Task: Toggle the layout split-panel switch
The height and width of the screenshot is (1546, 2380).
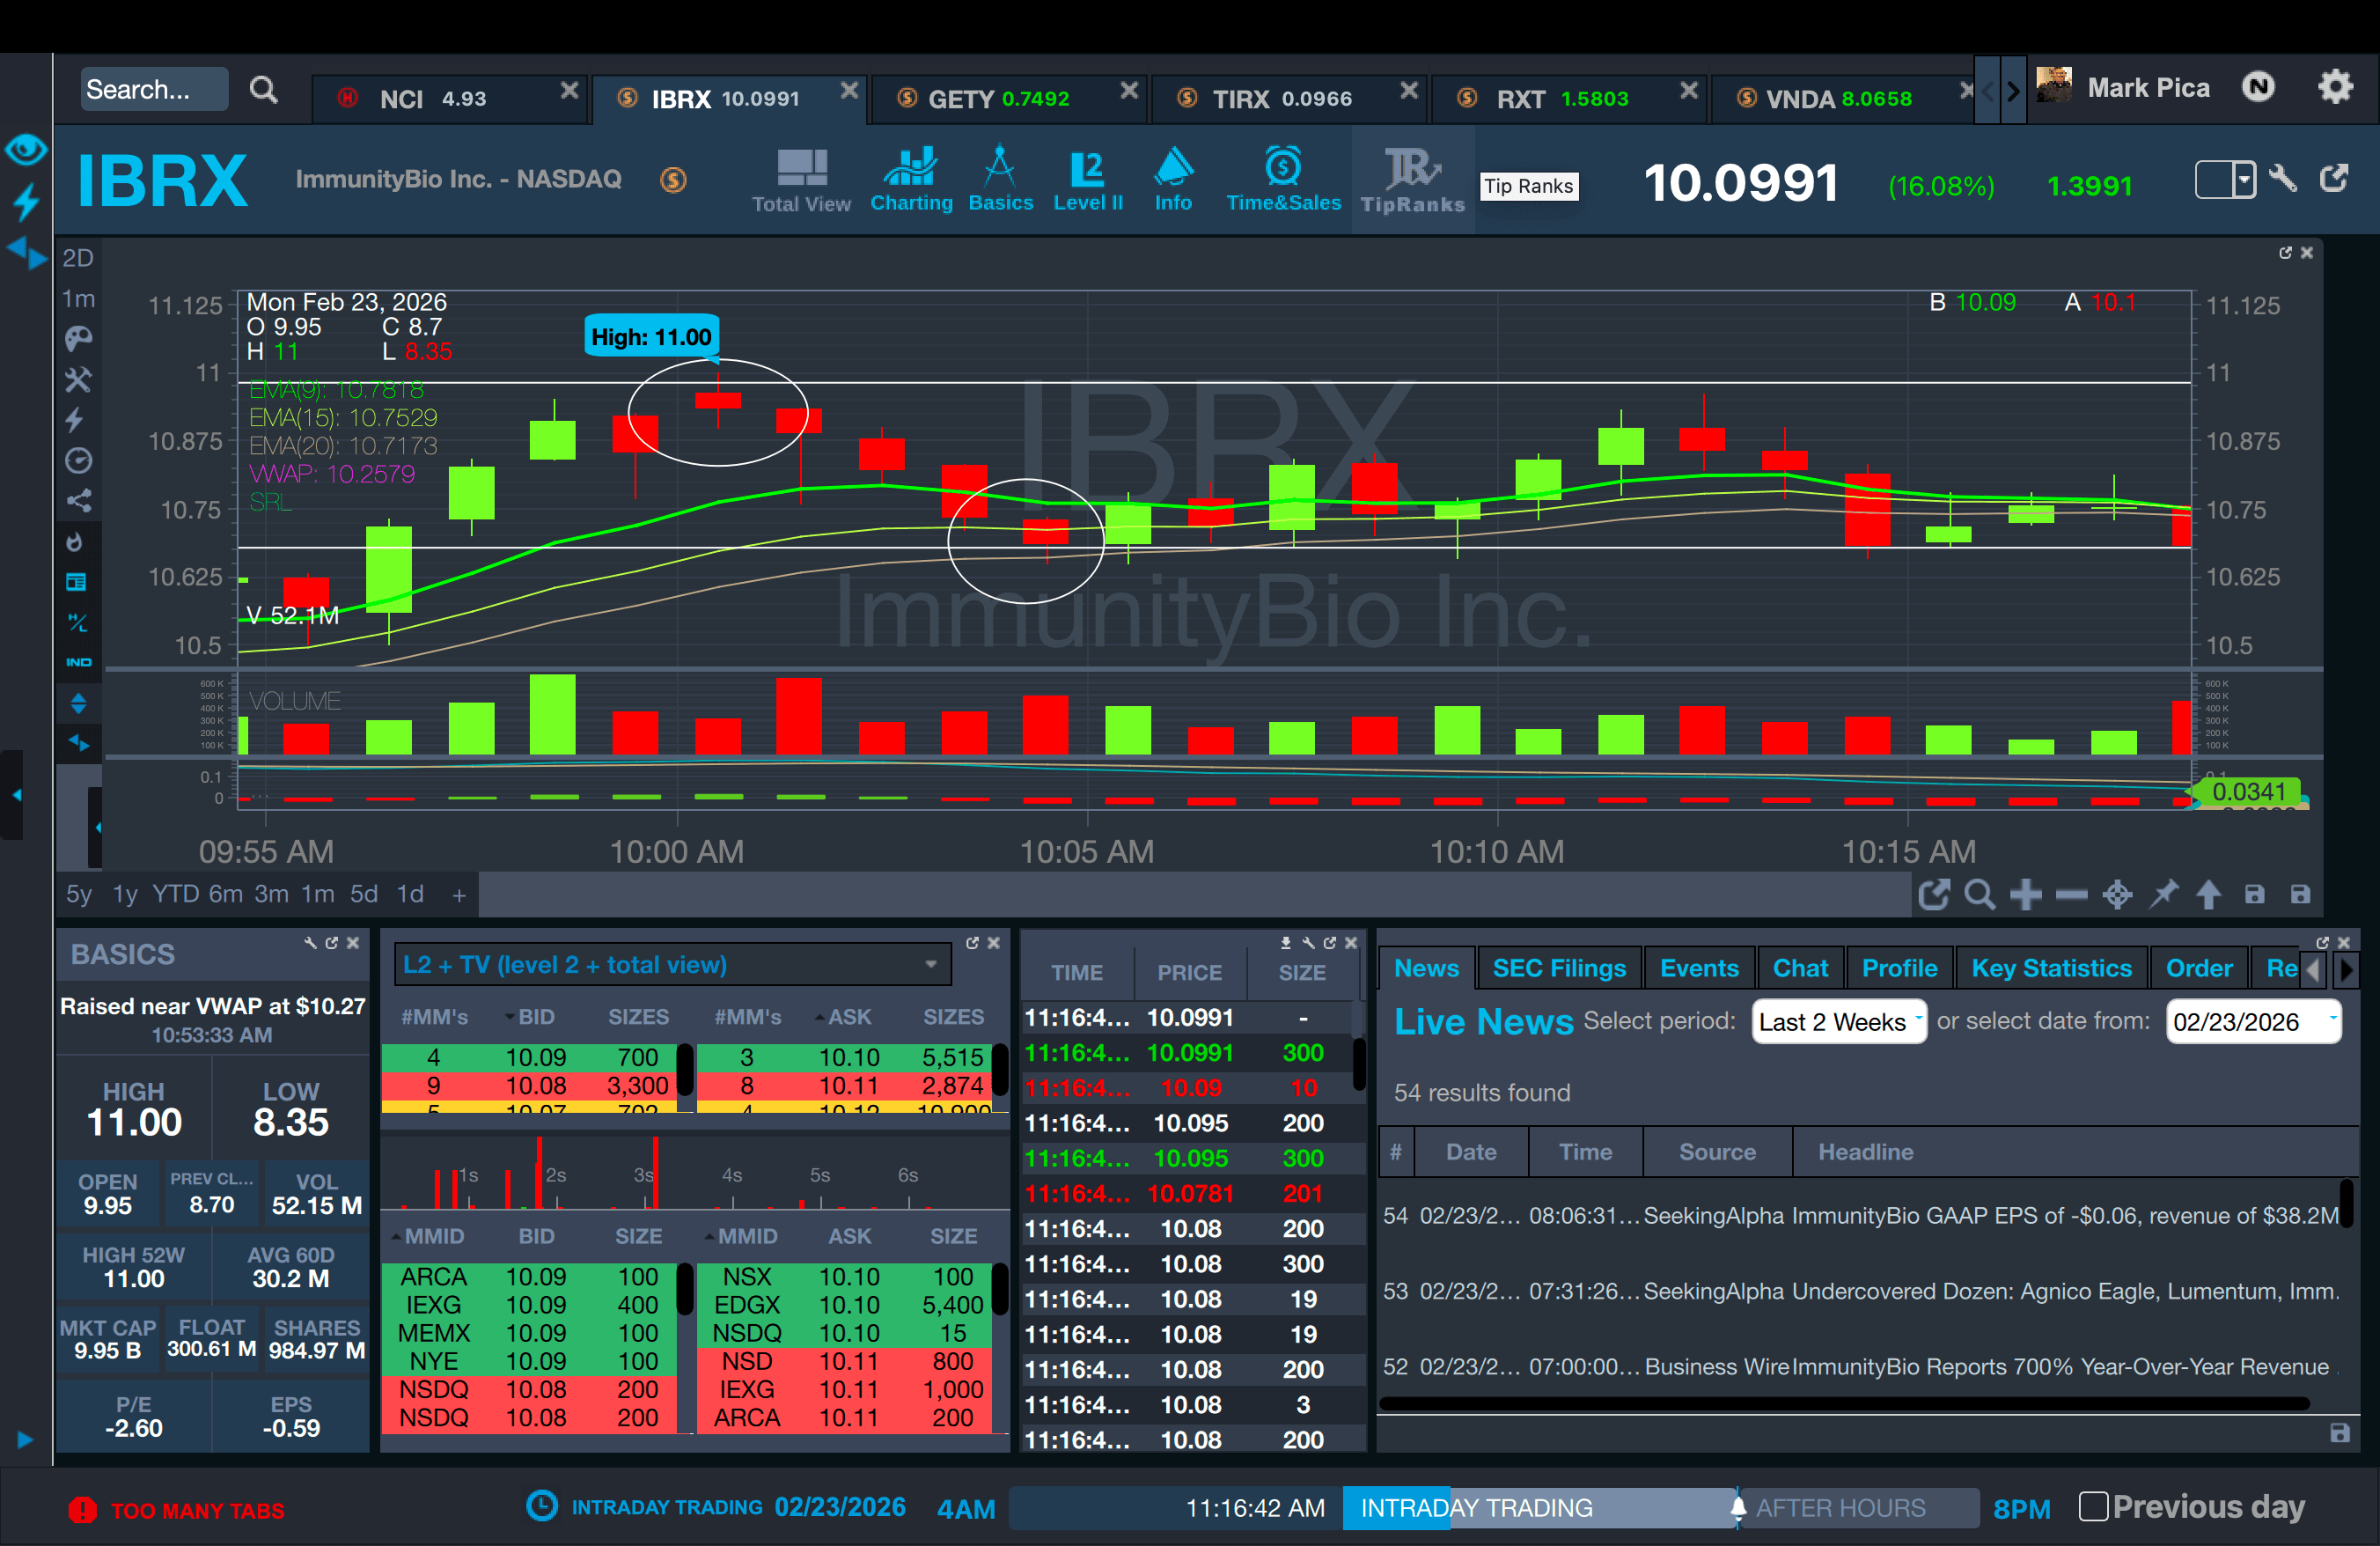Action: click(2224, 180)
